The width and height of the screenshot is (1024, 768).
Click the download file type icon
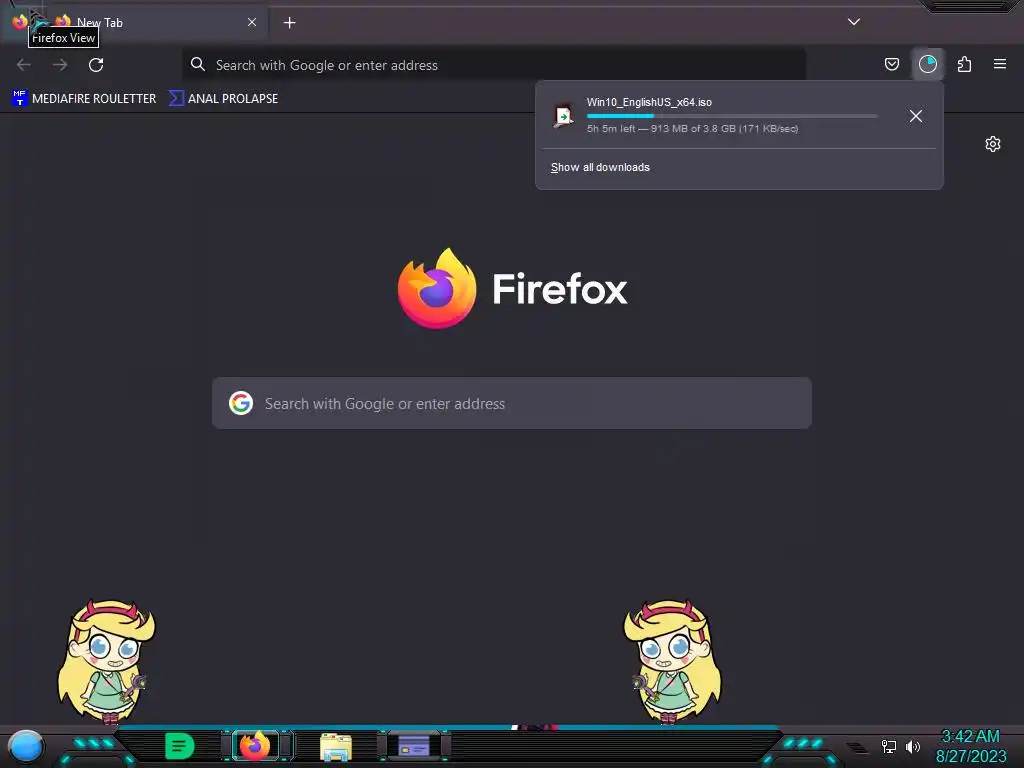(563, 116)
